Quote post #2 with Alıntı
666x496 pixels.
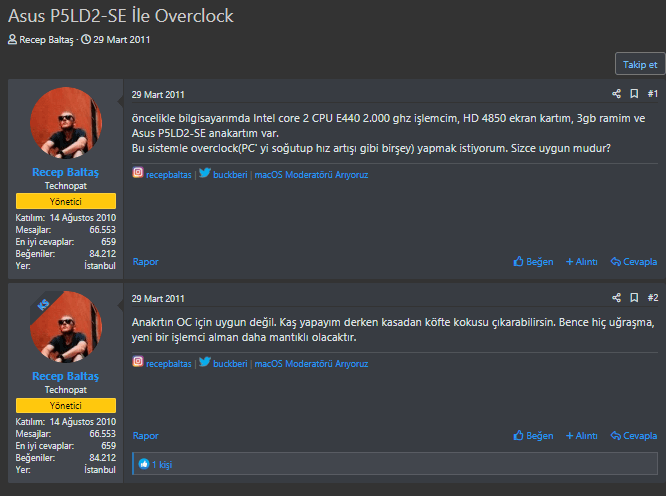[x=581, y=436]
